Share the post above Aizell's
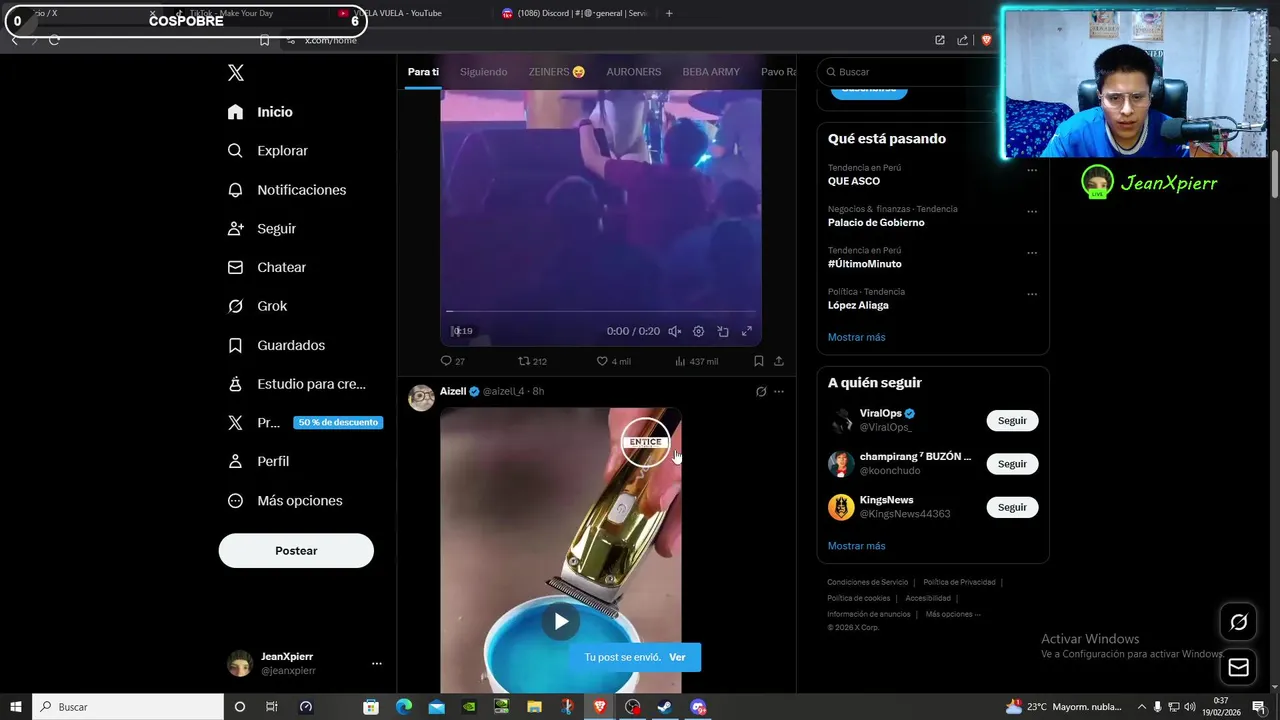 pyautogui.click(x=779, y=361)
